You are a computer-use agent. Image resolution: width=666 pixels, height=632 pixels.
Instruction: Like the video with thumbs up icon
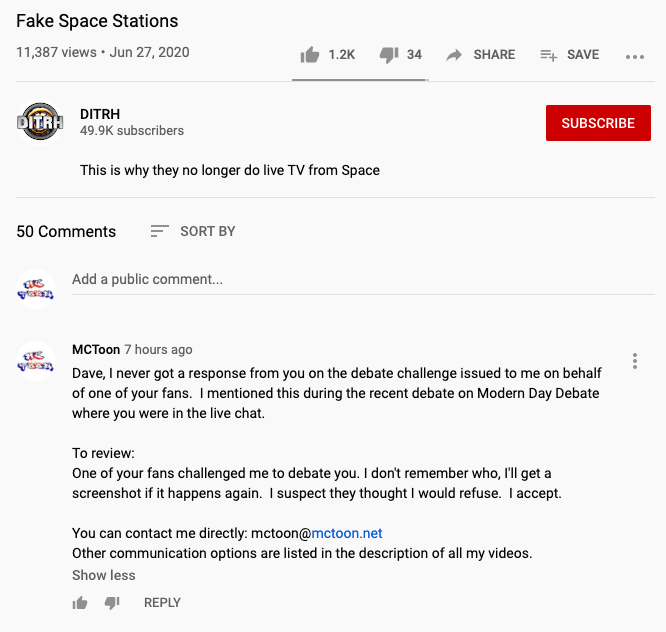[x=310, y=55]
